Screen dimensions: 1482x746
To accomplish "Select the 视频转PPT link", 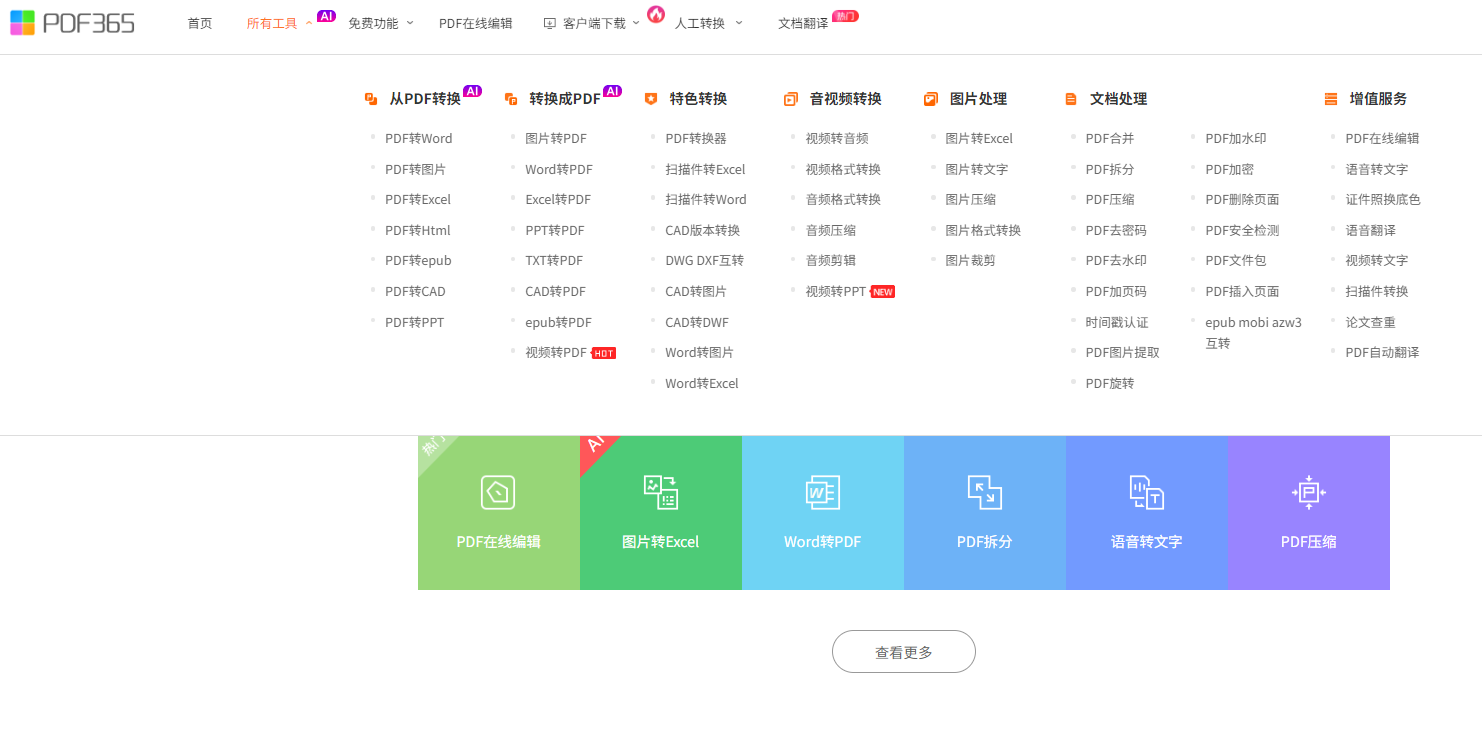I will [x=836, y=292].
